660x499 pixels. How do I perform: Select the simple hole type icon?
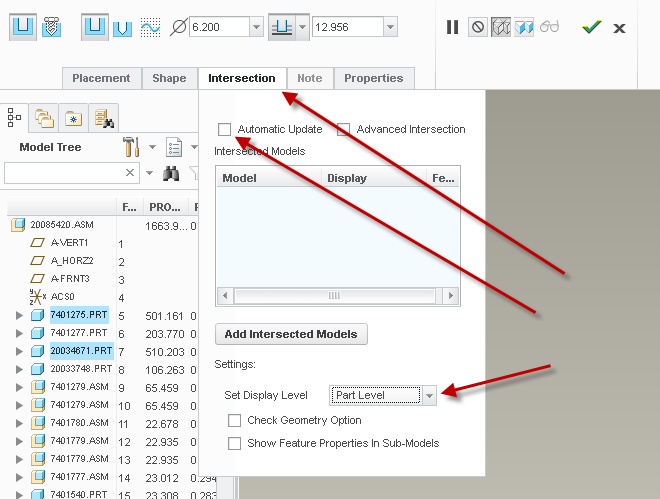tap(23, 27)
